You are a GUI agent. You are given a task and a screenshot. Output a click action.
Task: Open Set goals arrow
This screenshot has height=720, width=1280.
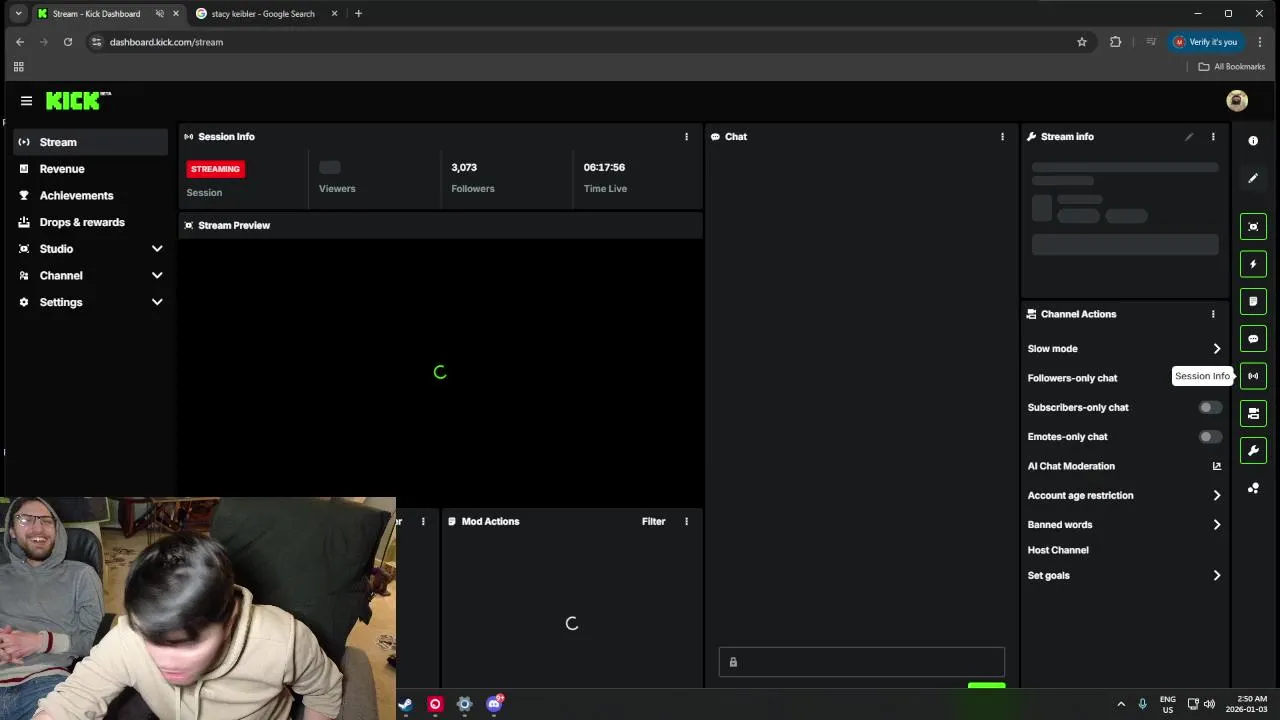click(x=1217, y=576)
